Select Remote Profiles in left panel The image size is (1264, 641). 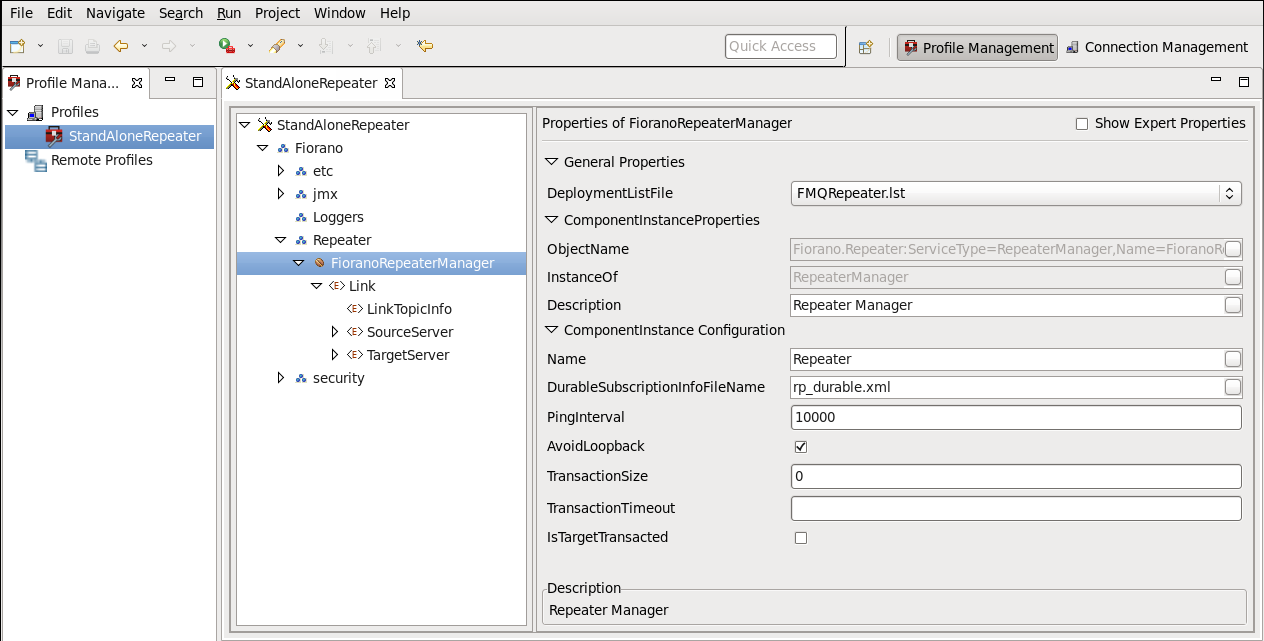coord(102,160)
